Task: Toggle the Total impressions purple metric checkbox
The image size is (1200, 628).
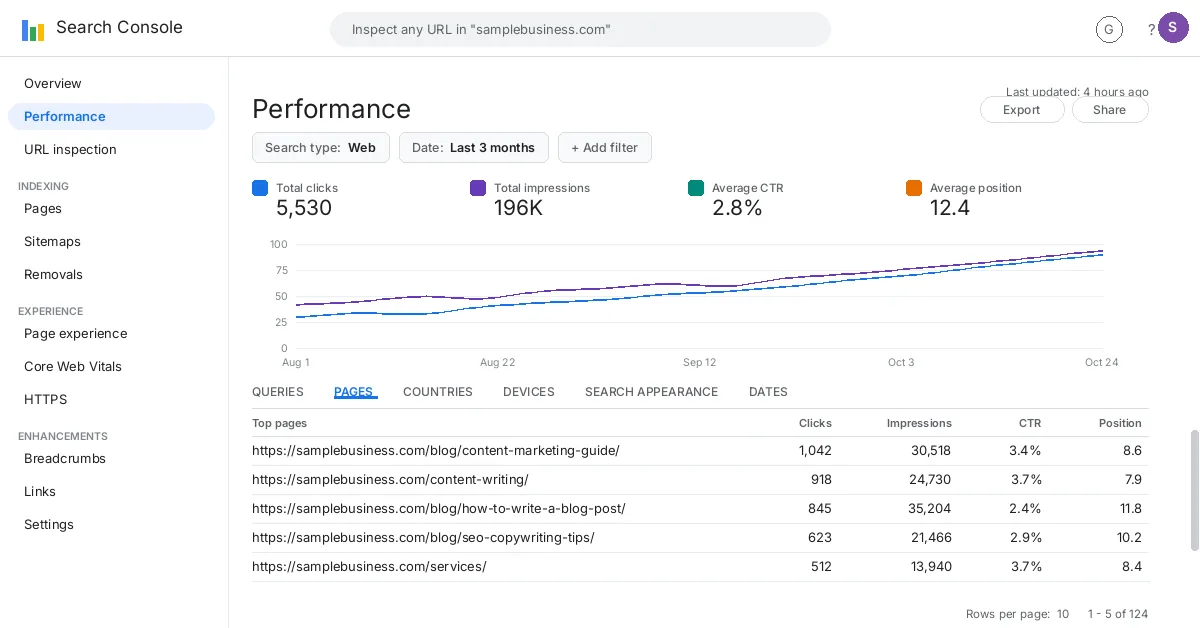Action: click(x=478, y=188)
